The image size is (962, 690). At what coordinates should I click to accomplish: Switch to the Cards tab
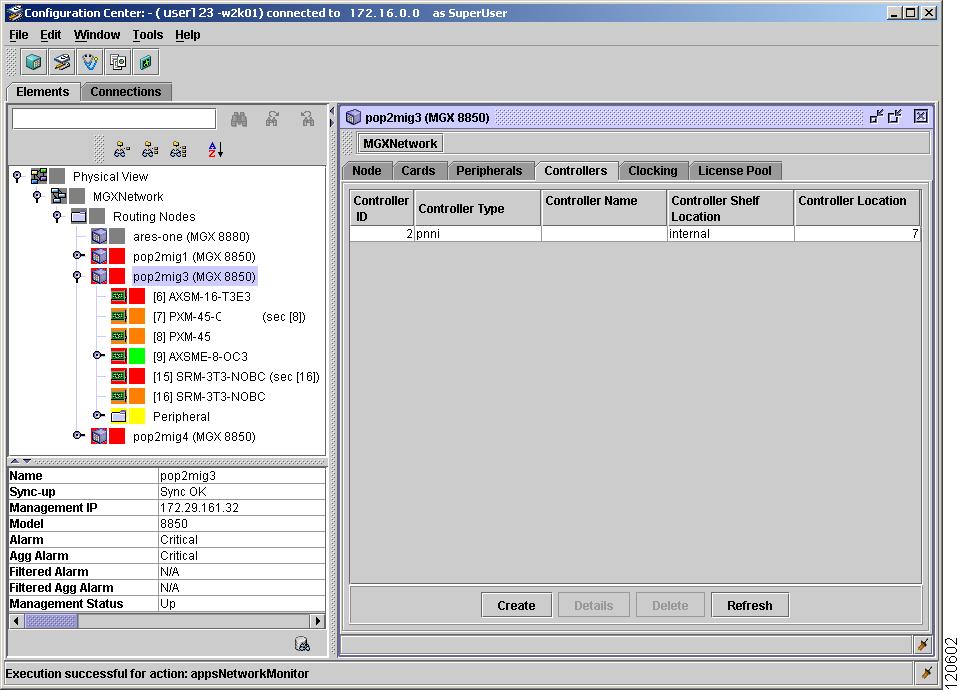(x=418, y=171)
